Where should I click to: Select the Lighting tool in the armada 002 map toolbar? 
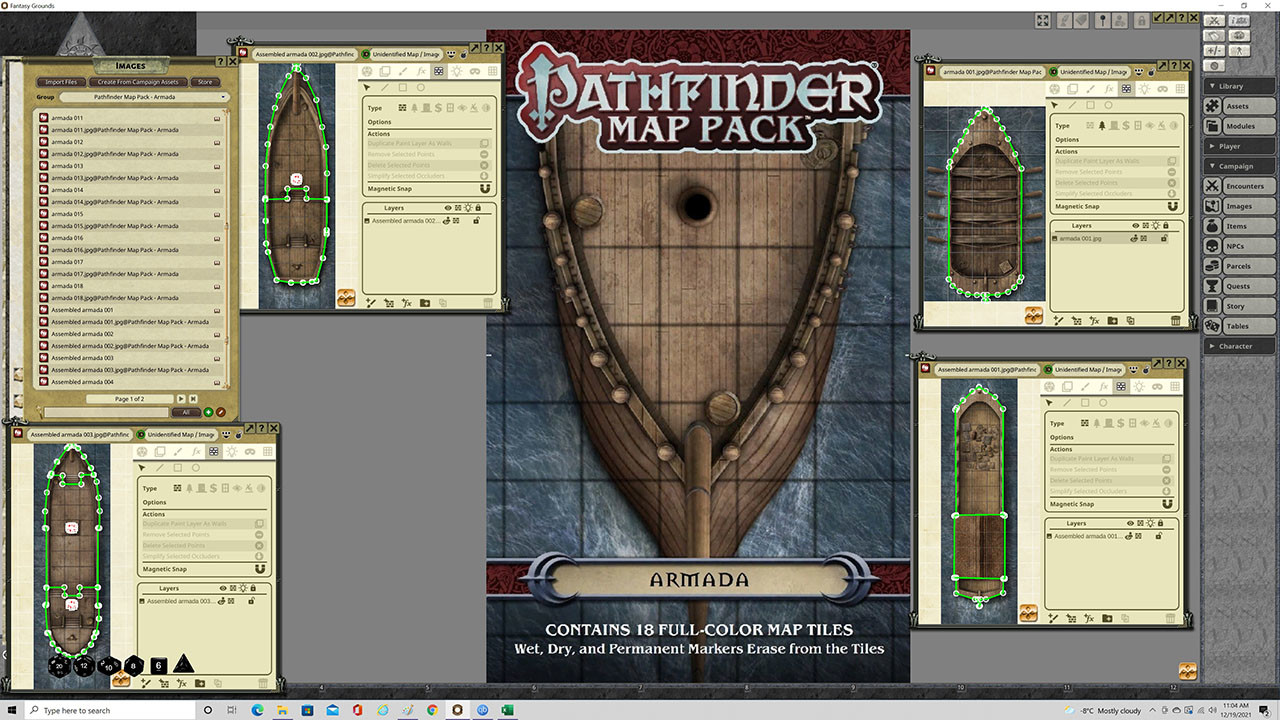click(x=457, y=71)
